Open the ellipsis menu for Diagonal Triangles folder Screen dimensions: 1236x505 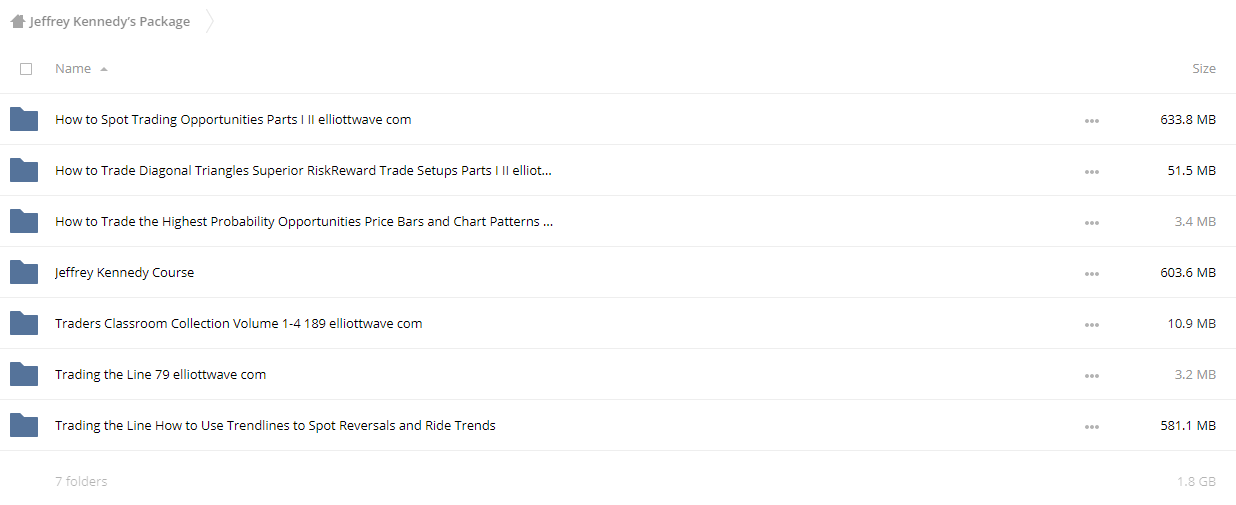pos(1091,172)
